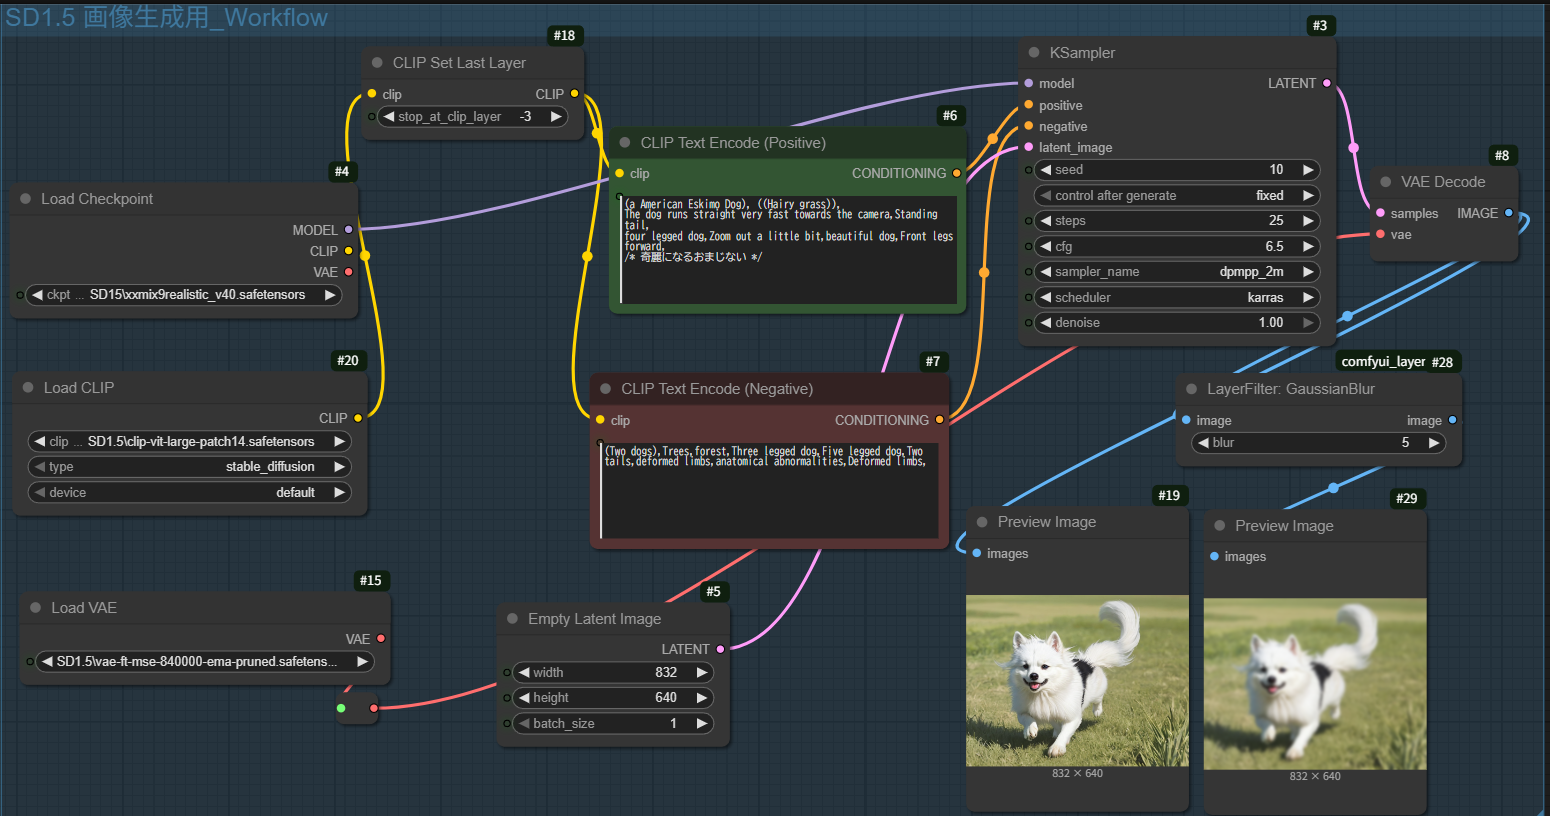
Task: Click the VAE Decode node collapse dot
Action: [x=1386, y=182]
